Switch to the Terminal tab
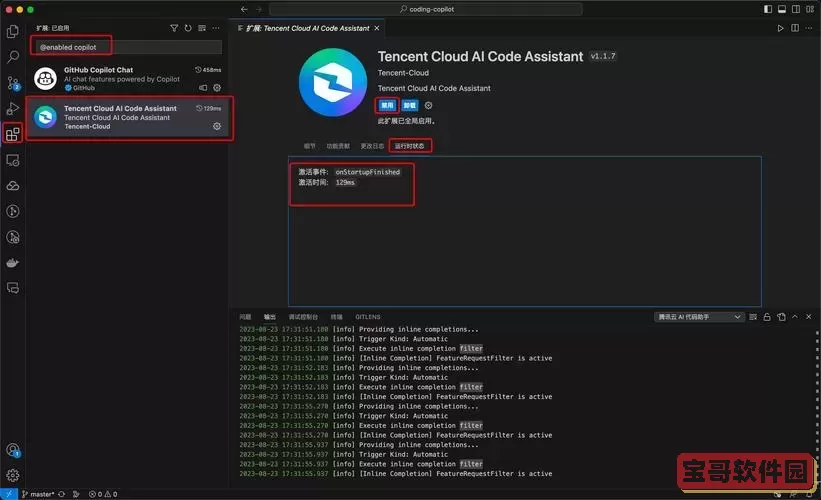821x500 pixels. tap(337, 317)
